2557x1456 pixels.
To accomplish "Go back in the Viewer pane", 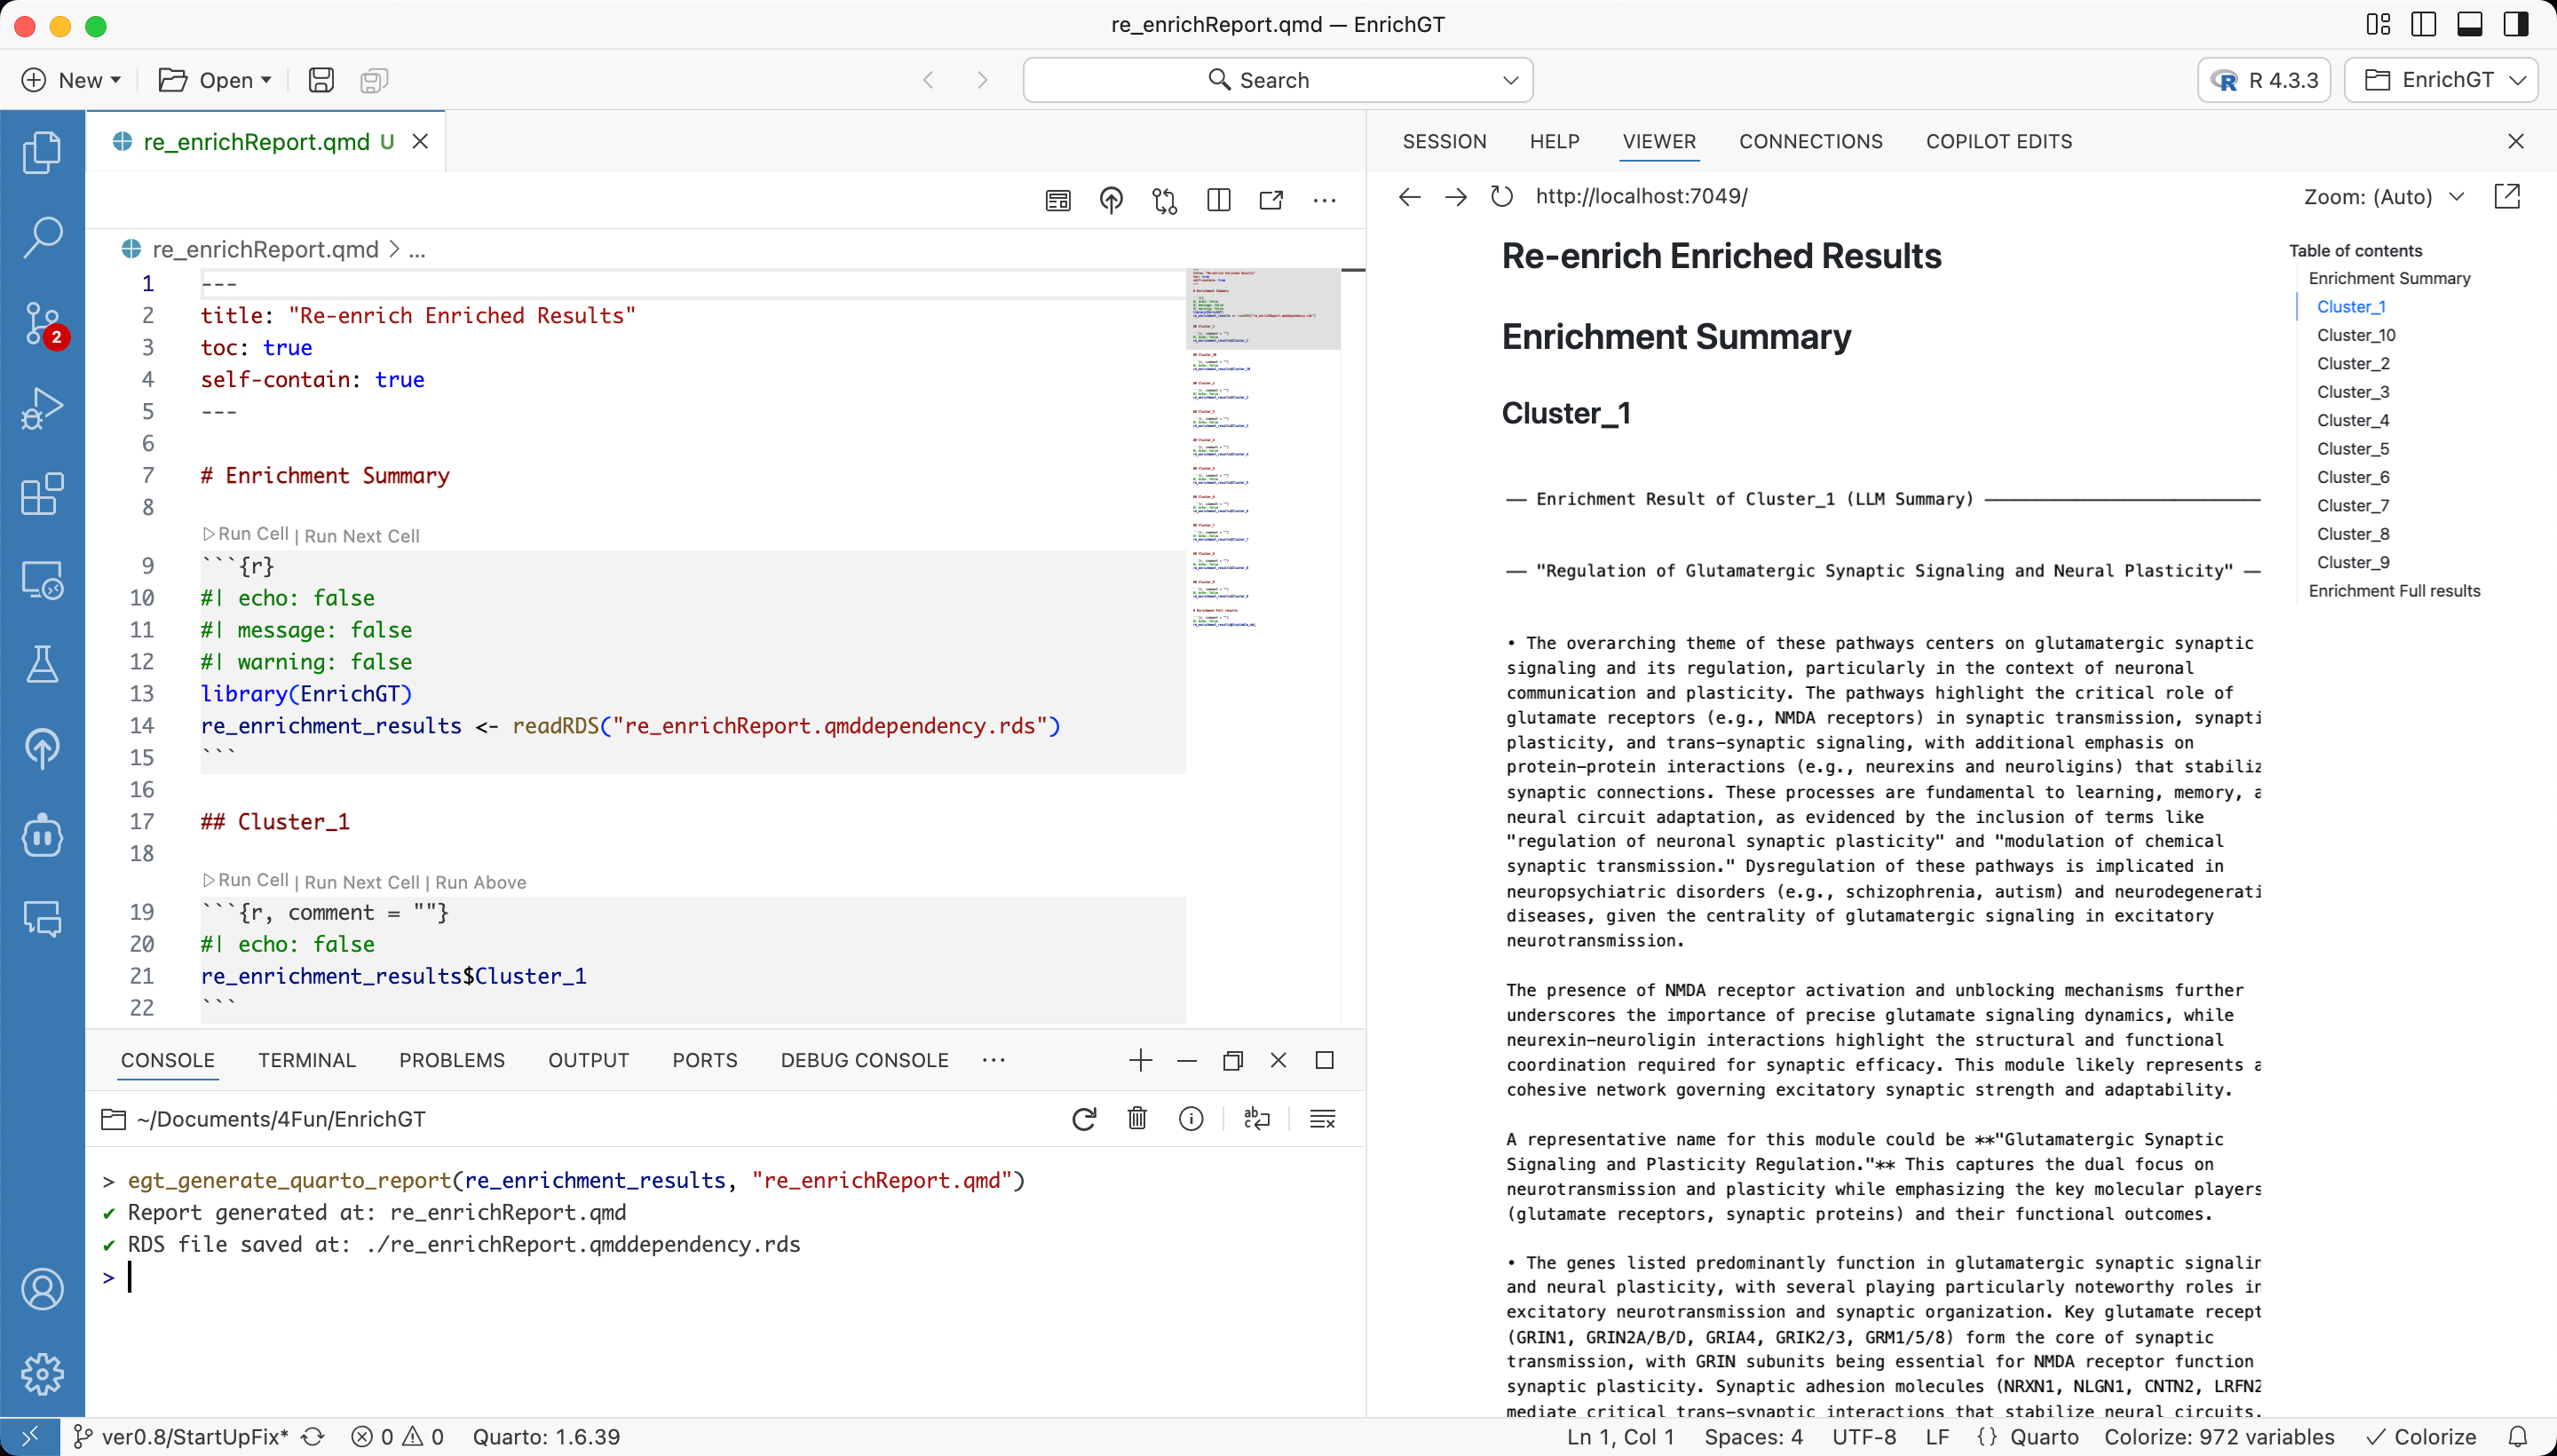I will [1409, 196].
